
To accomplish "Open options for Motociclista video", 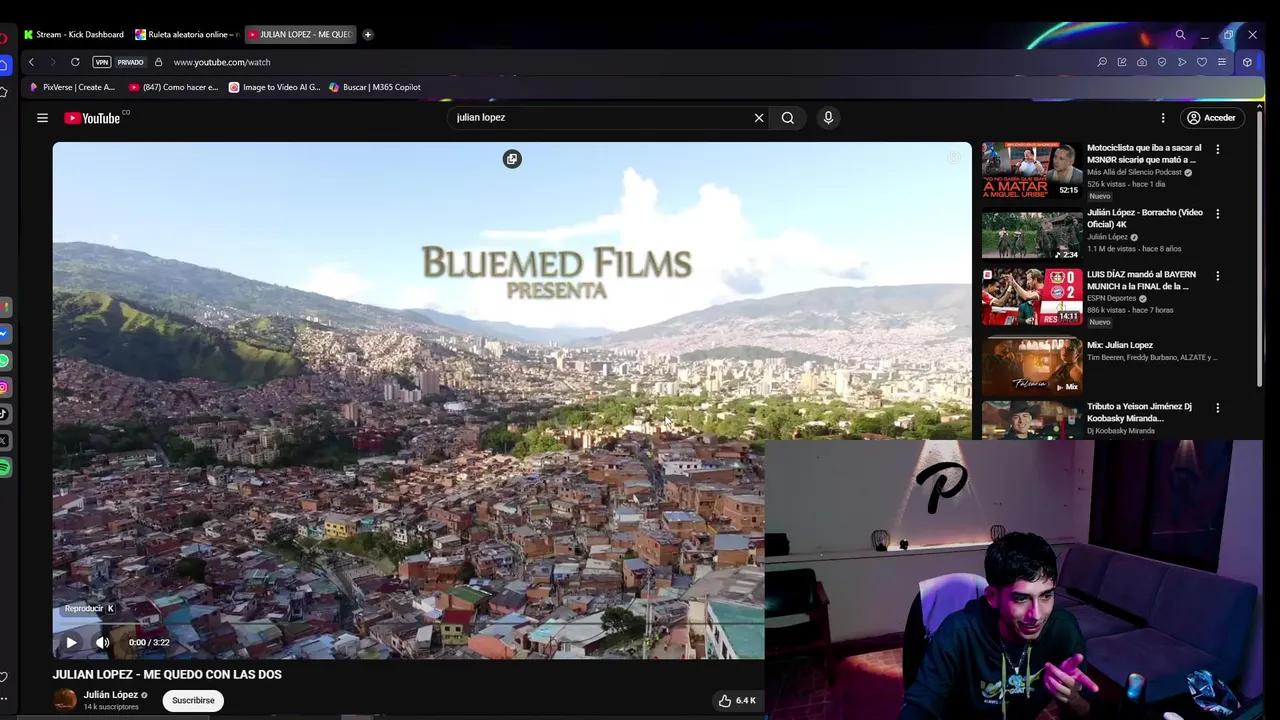I will 1217,149.
